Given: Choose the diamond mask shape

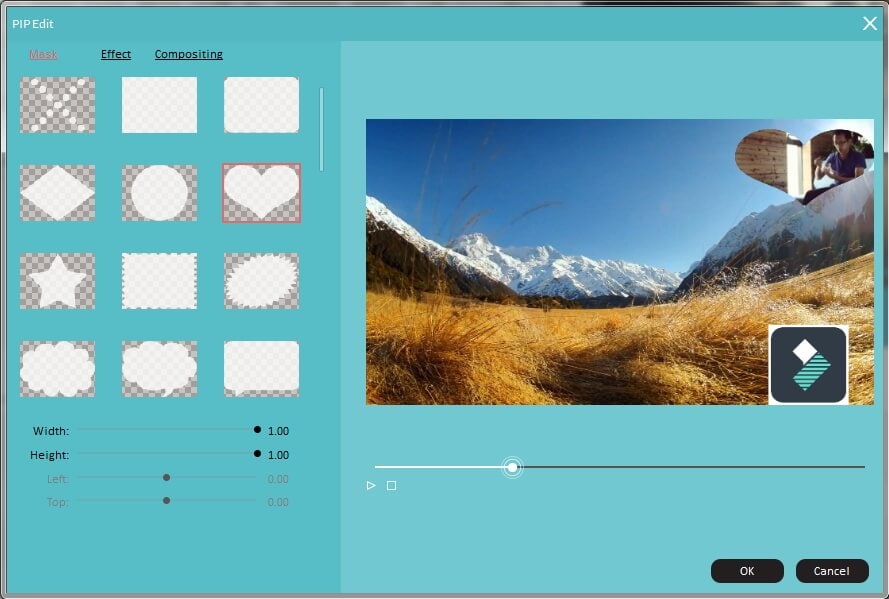Looking at the screenshot, I should click(57, 192).
